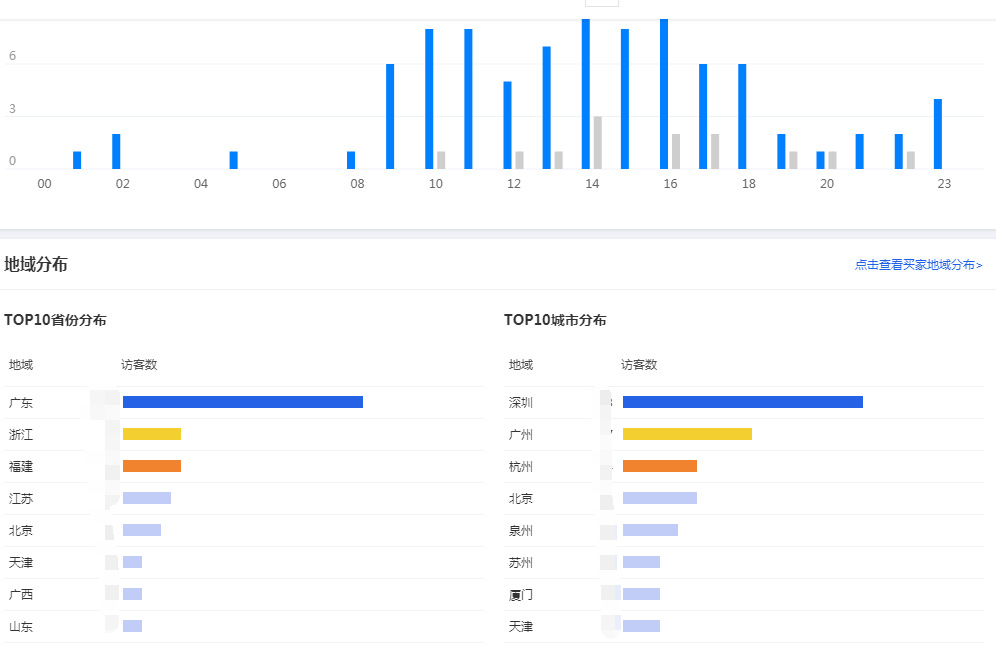Select the blue 深圳 city bar
The image size is (996, 647).
(743, 402)
